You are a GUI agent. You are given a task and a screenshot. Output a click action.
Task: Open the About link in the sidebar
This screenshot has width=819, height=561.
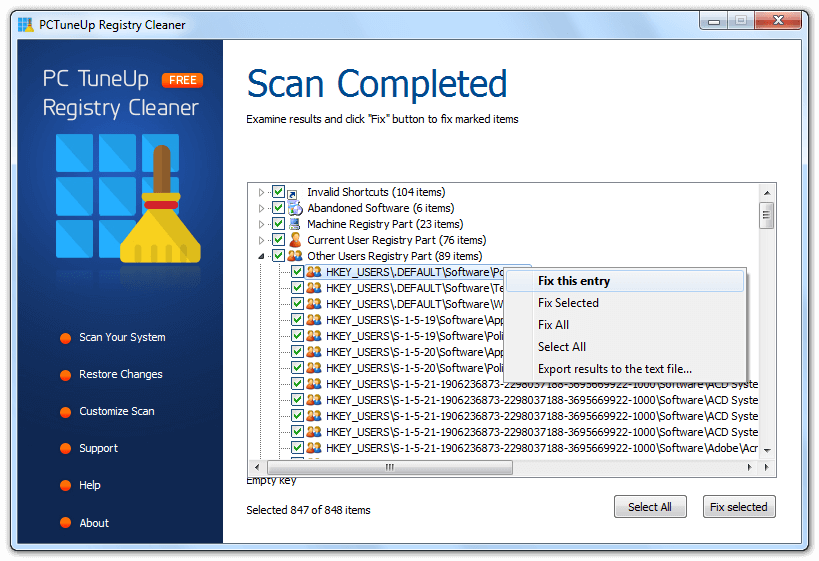click(93, 523)
